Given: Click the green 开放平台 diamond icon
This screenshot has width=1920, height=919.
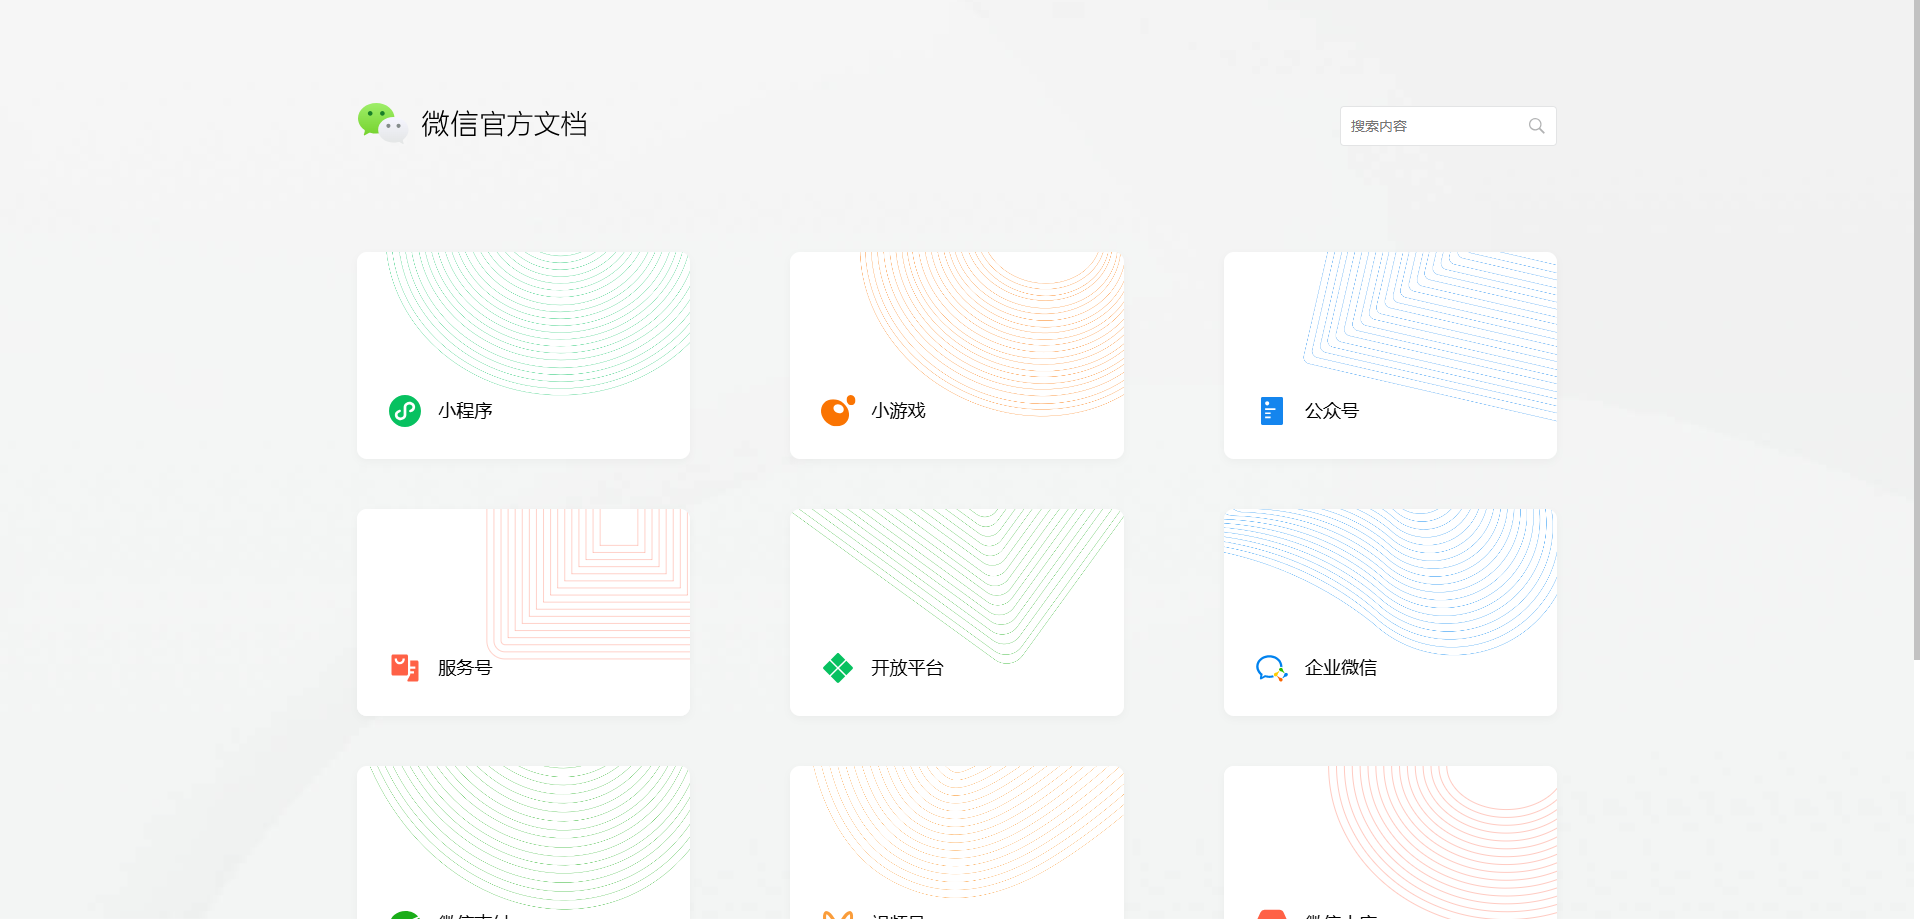Looking at the screenshot, I should coord(837,668).
